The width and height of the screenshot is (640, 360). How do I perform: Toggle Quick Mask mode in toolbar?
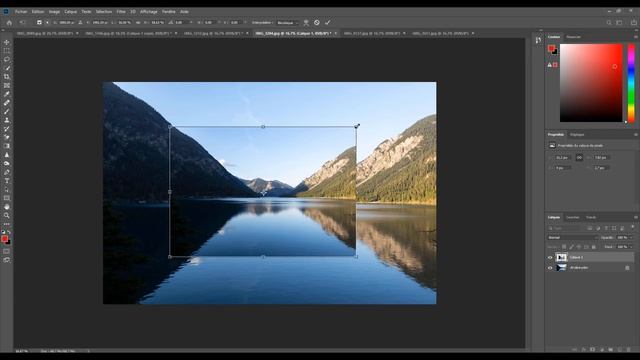pyautogui.click(x=7, y=251)
